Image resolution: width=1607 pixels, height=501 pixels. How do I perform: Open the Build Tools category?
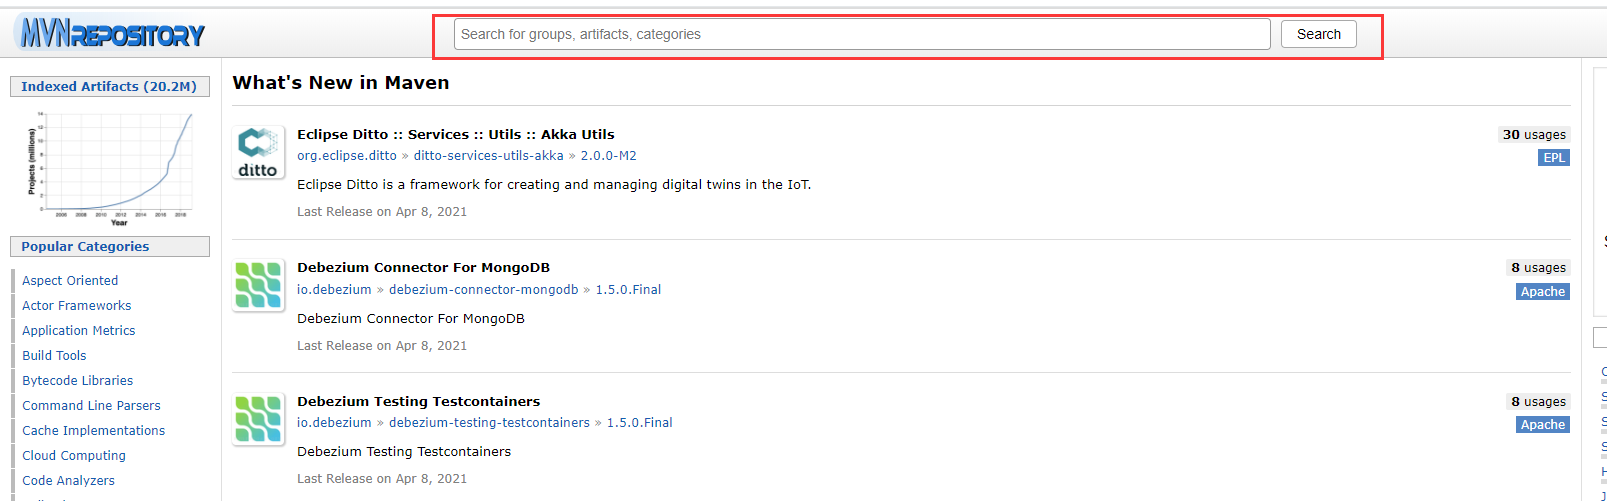point(54,356)
